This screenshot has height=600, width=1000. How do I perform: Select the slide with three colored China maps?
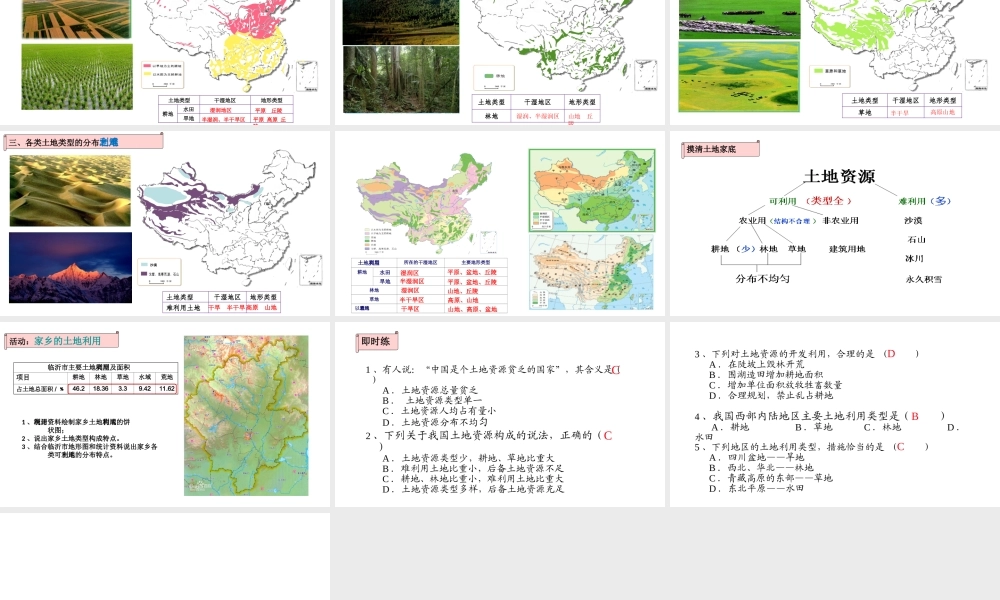coord(500,223)
